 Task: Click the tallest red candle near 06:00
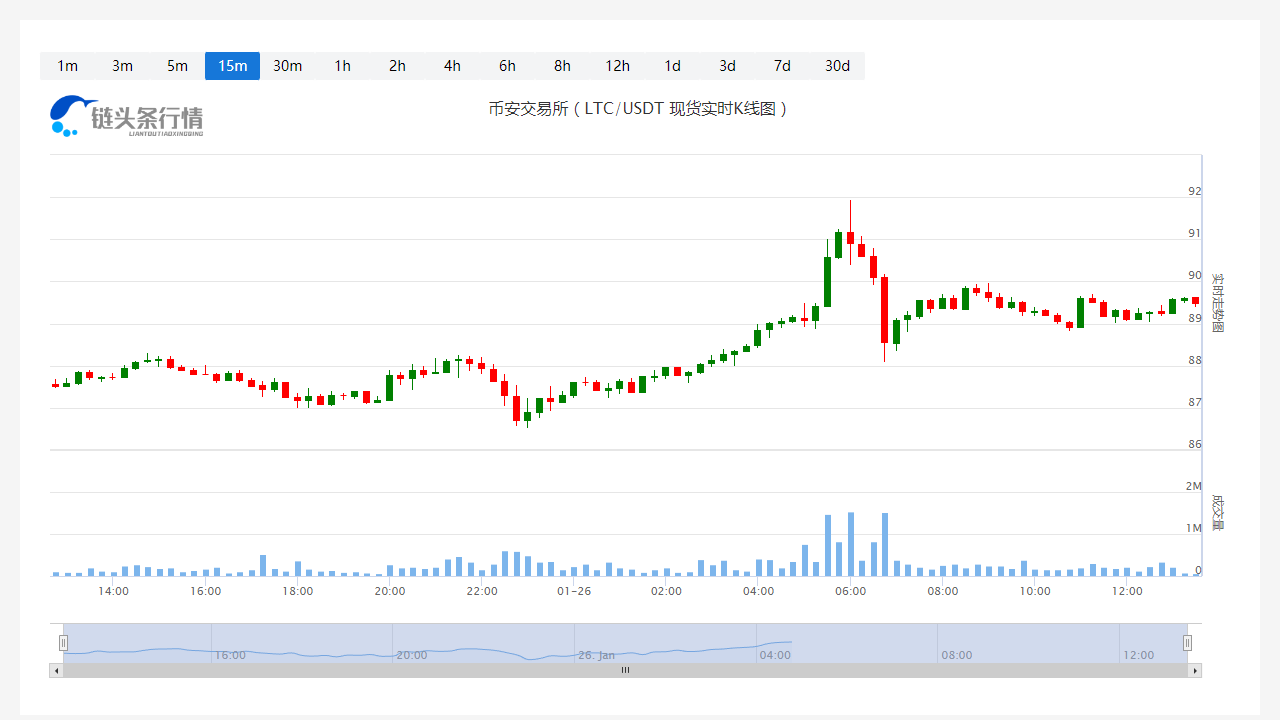coord(885,310)
